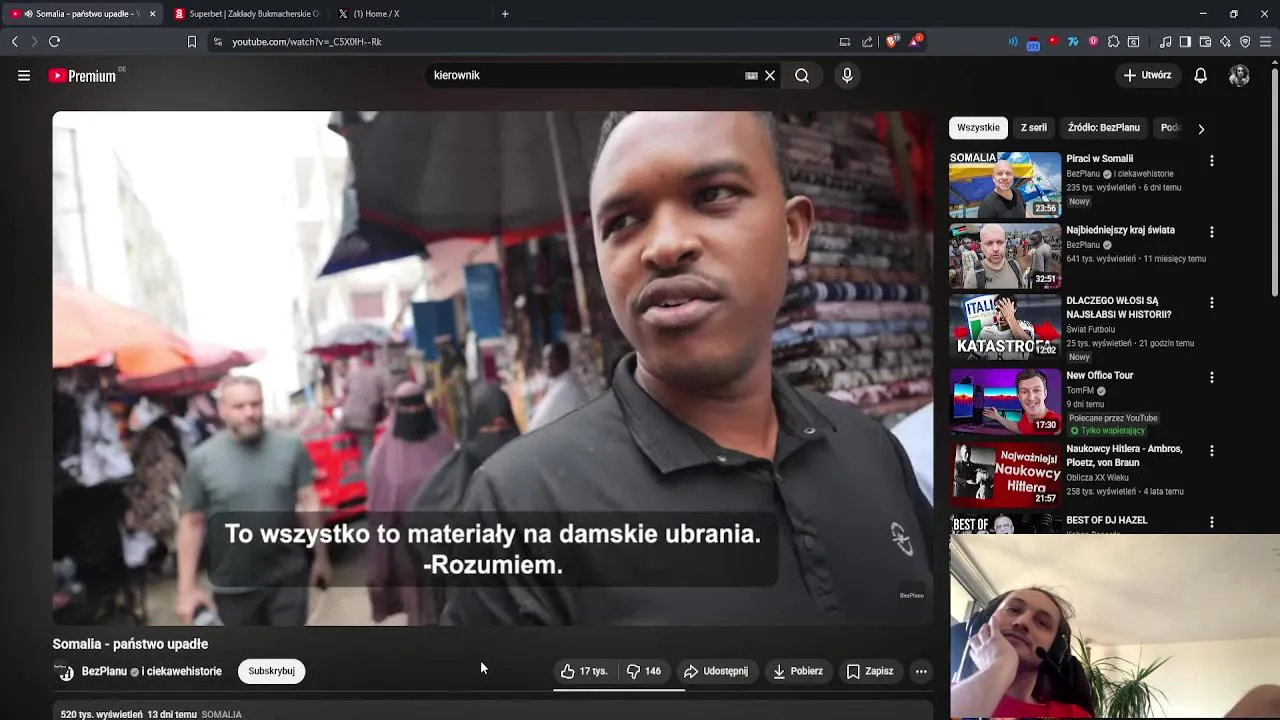Like the video with 17 tys.
The image size is (1280, 720).
[584, 671]
